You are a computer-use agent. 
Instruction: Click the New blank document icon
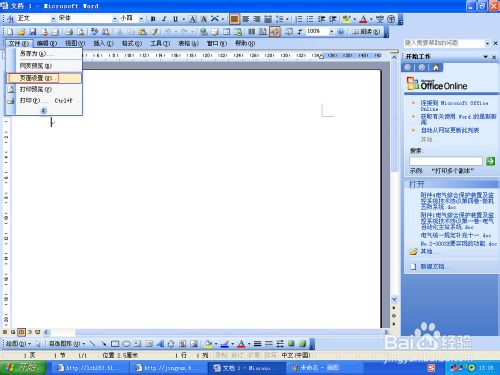(10, 32)
